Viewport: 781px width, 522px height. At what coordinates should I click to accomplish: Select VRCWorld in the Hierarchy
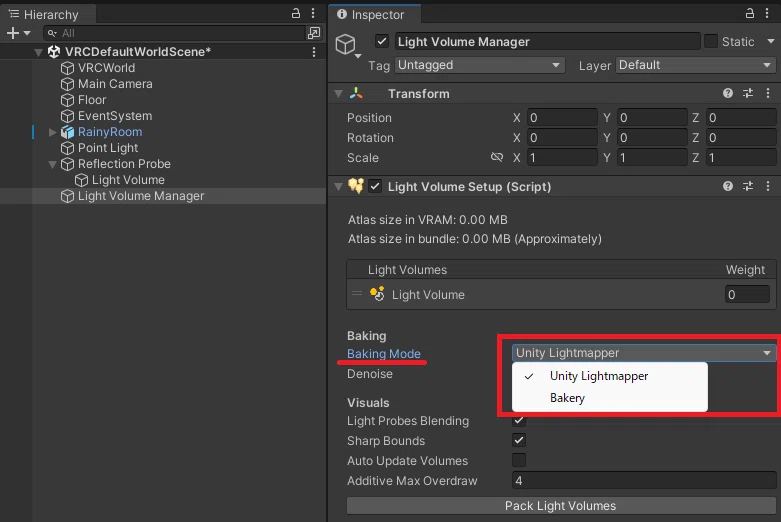tap(106, 68)
